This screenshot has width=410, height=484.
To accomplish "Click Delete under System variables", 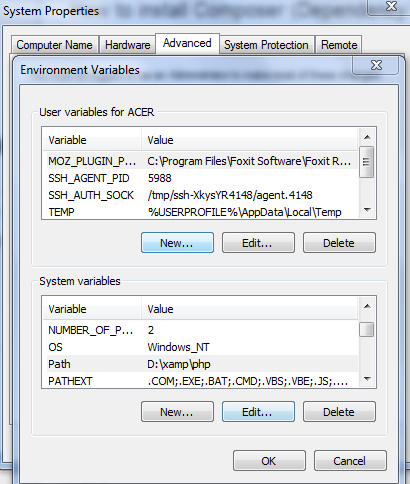I will [339, 412].
